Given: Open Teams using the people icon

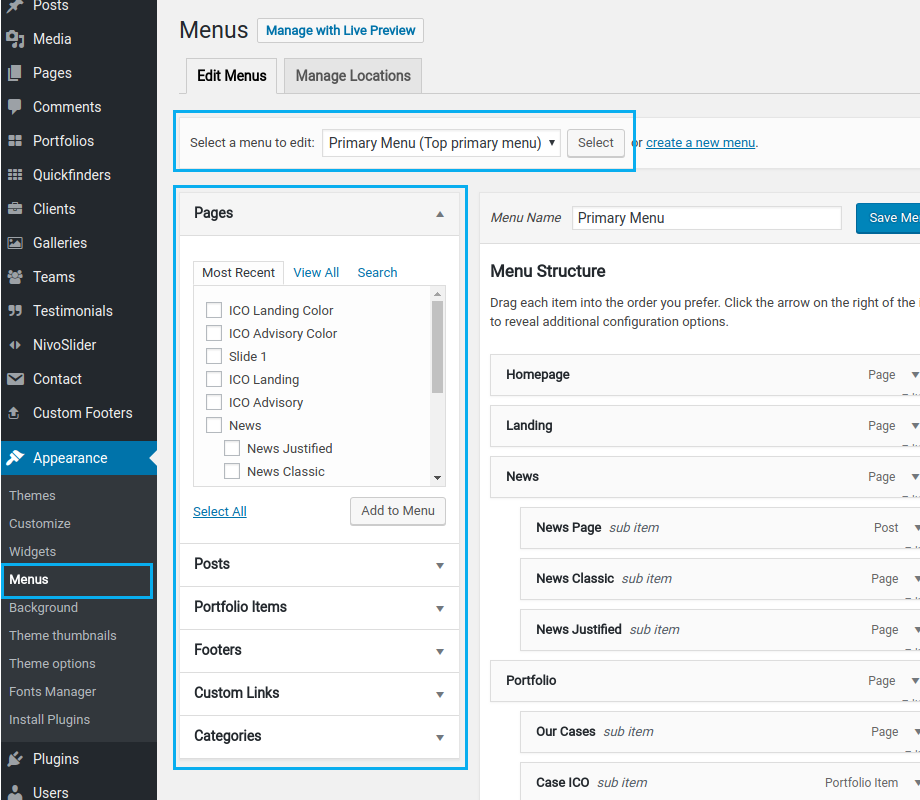Looking at the screenshot, I should pos(15,277).
